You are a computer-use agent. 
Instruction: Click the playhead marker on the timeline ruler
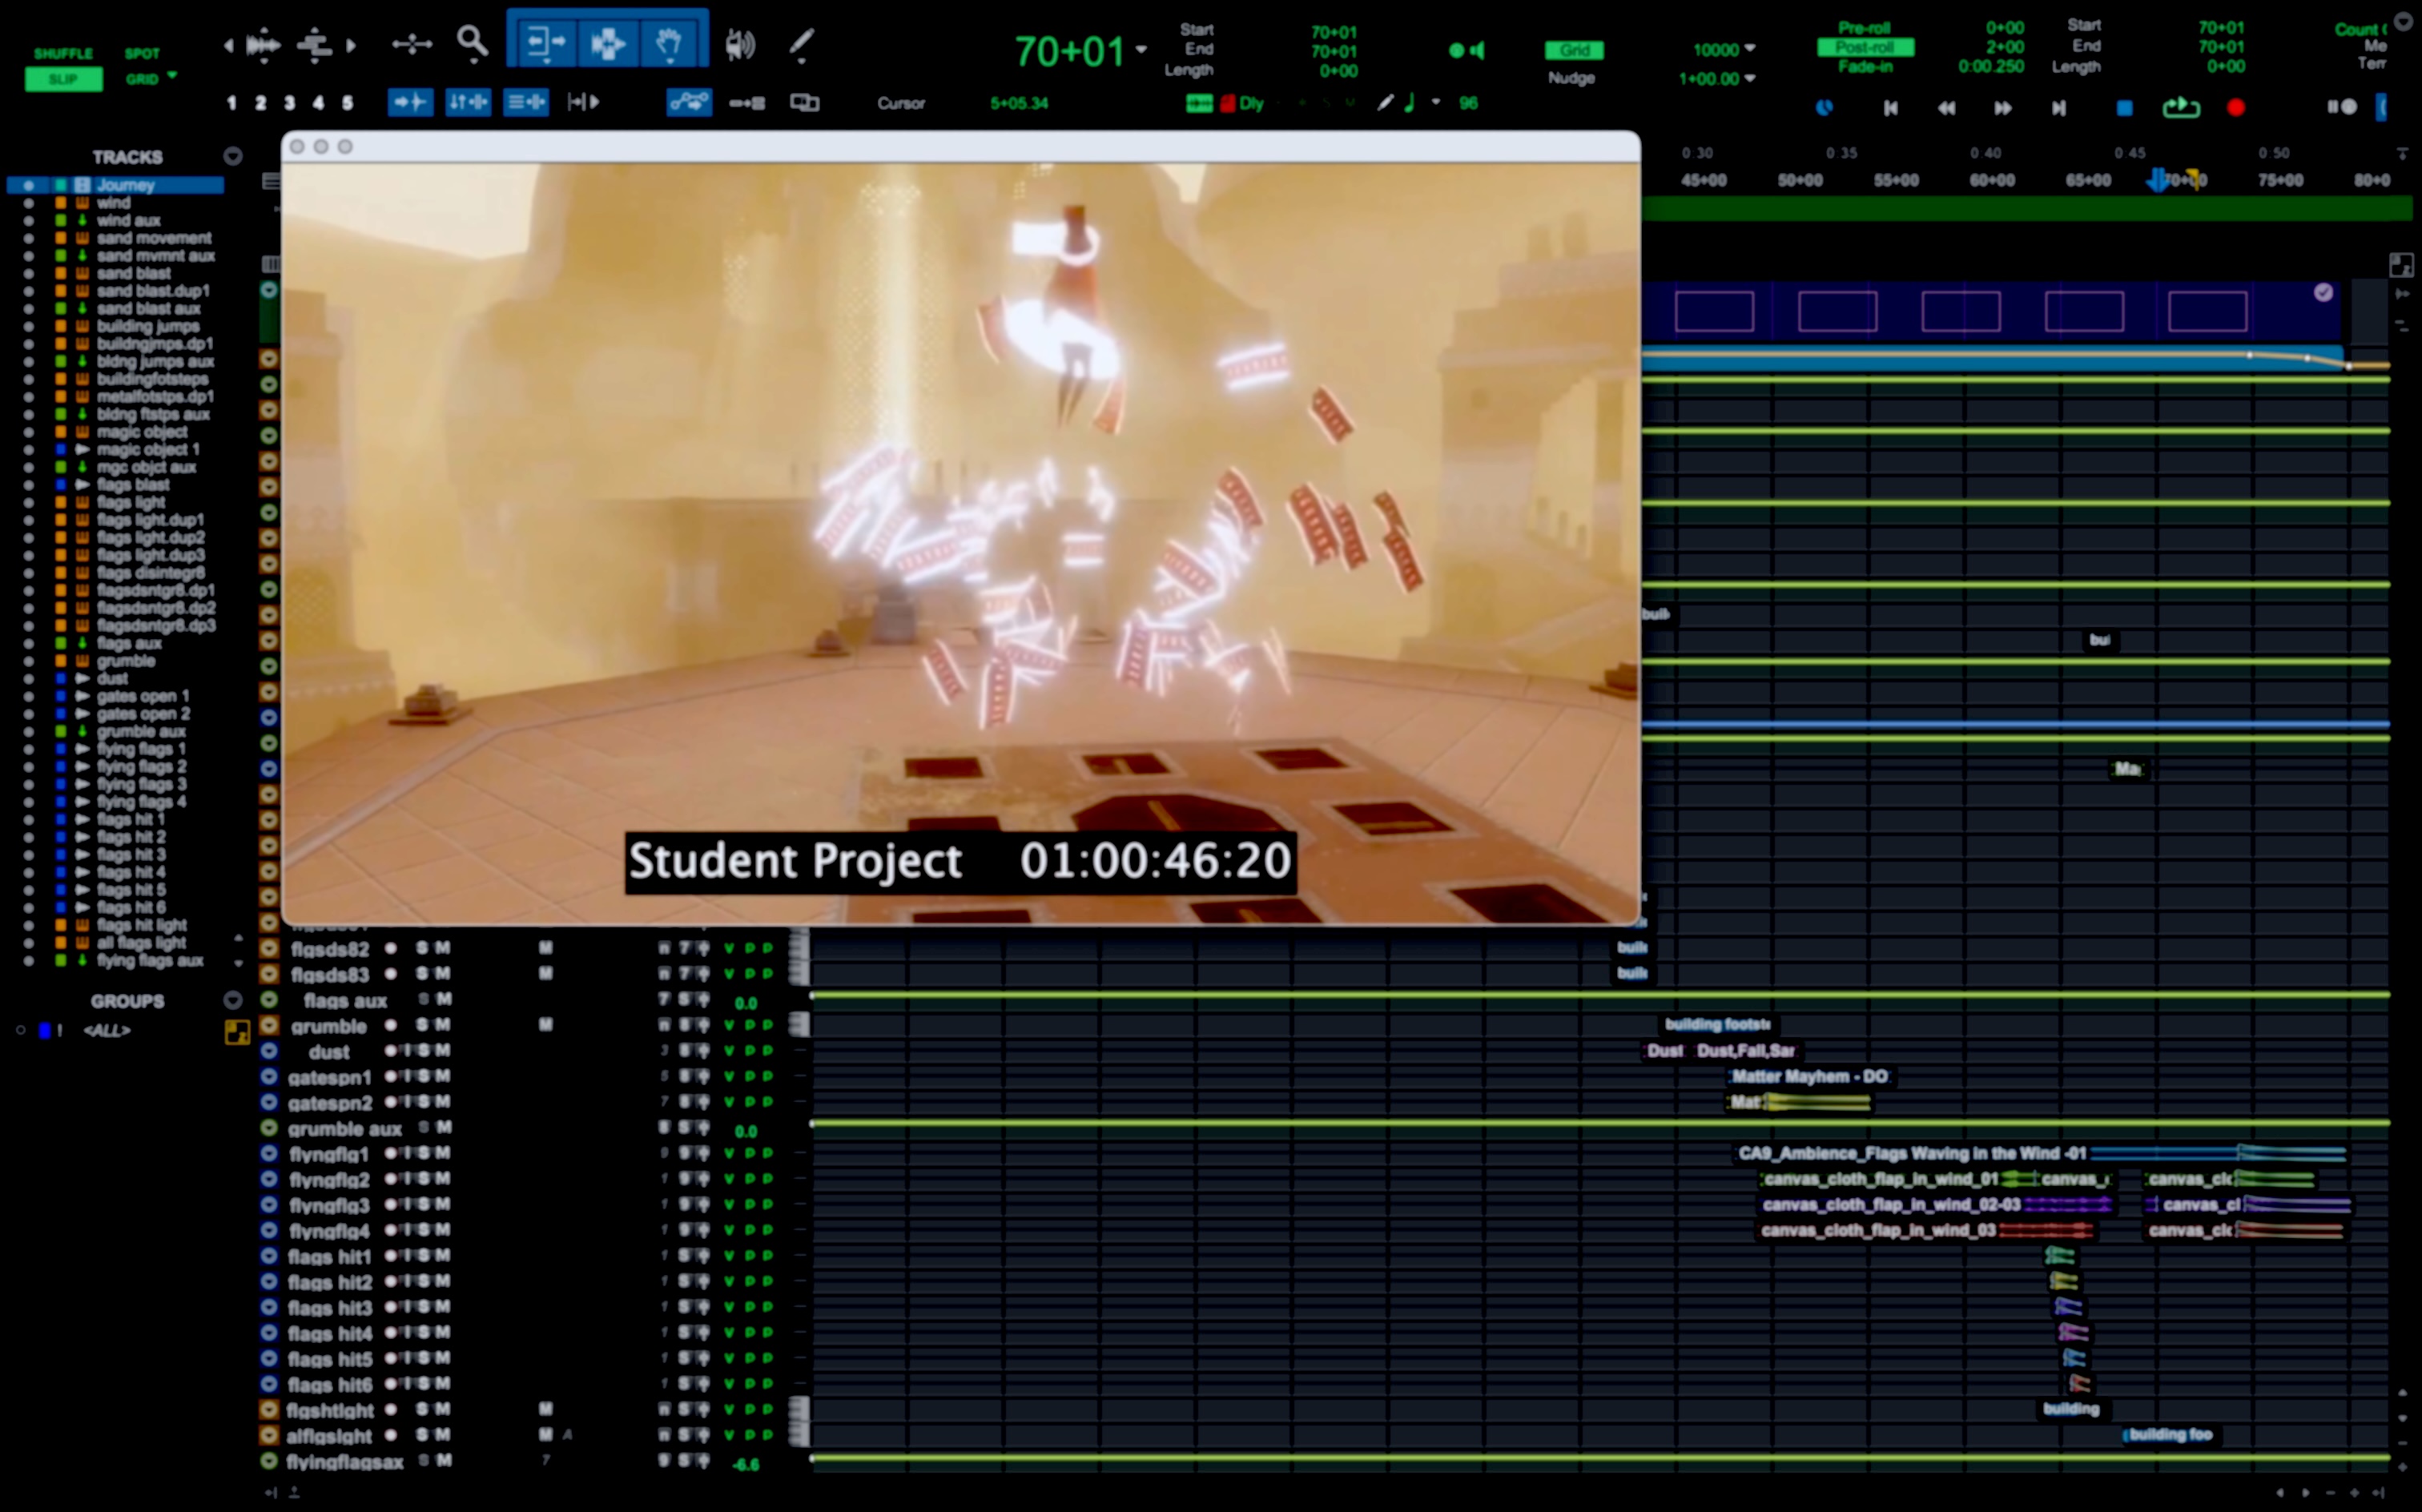pos(2158,180)
